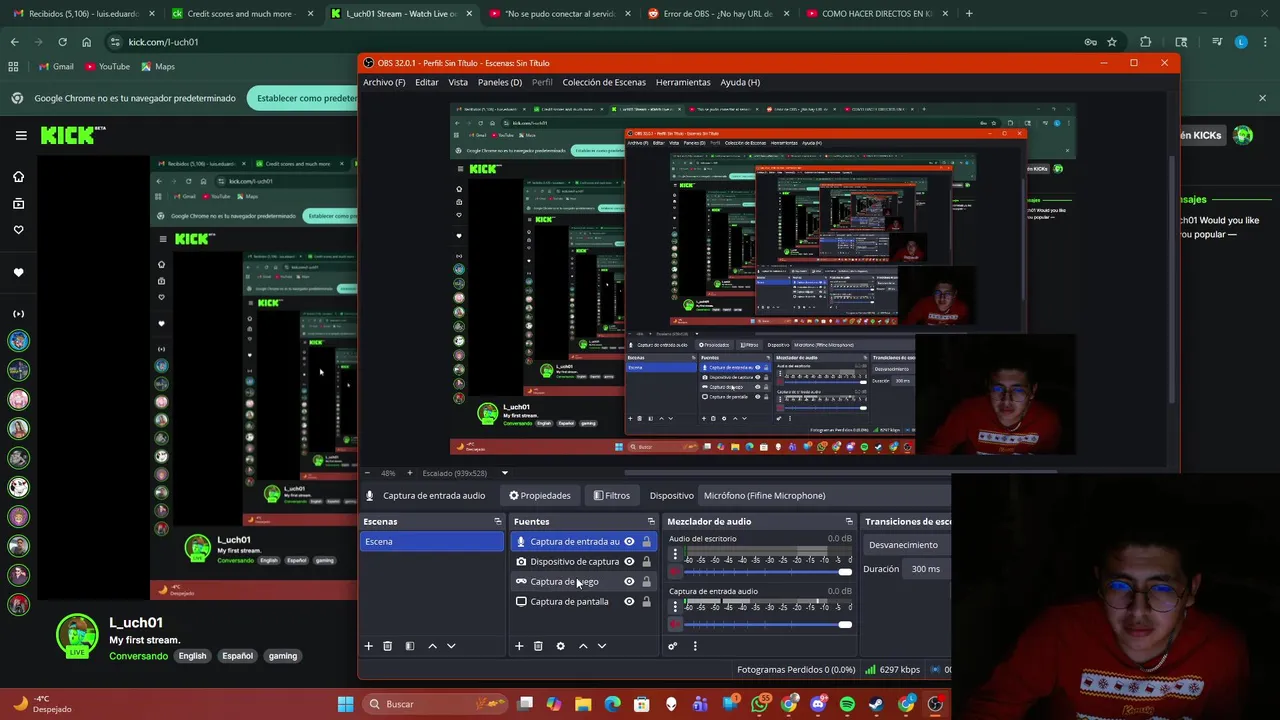Open Ayuda menu in OBS
Screen dimensions: 1280x720
[740, 82]
